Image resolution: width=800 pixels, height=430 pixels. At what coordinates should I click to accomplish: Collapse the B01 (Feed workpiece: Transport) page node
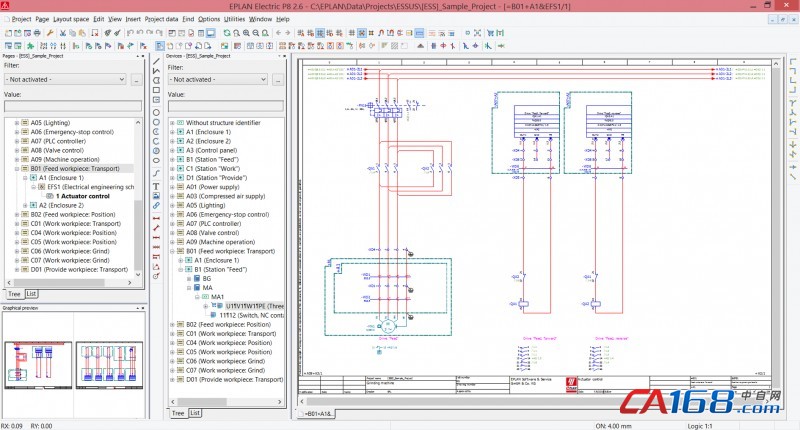click(x=17, y=168)
